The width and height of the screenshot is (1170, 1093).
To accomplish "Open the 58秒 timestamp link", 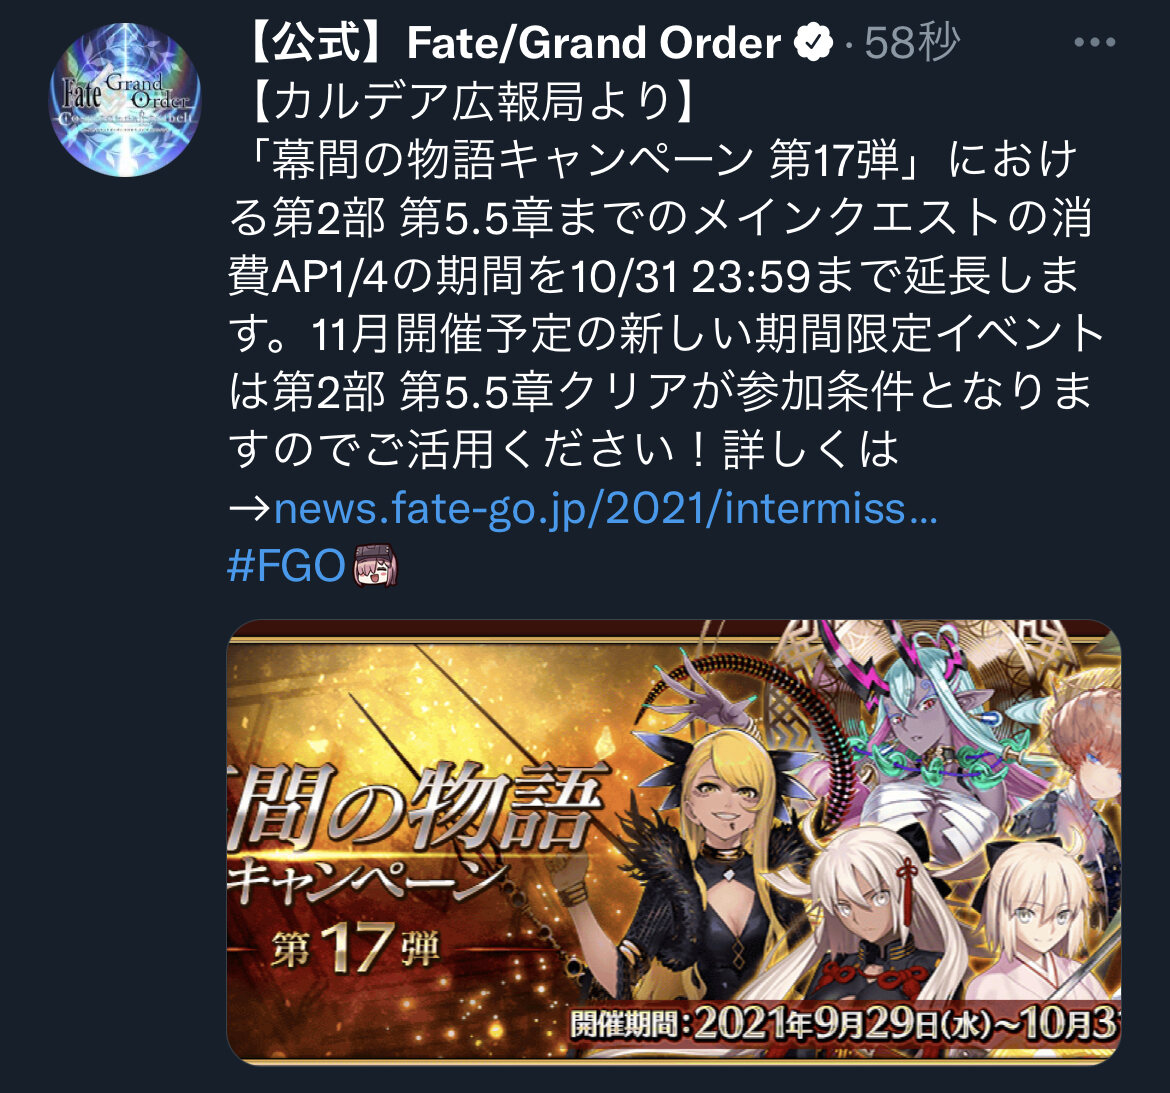I will [911, 43].
